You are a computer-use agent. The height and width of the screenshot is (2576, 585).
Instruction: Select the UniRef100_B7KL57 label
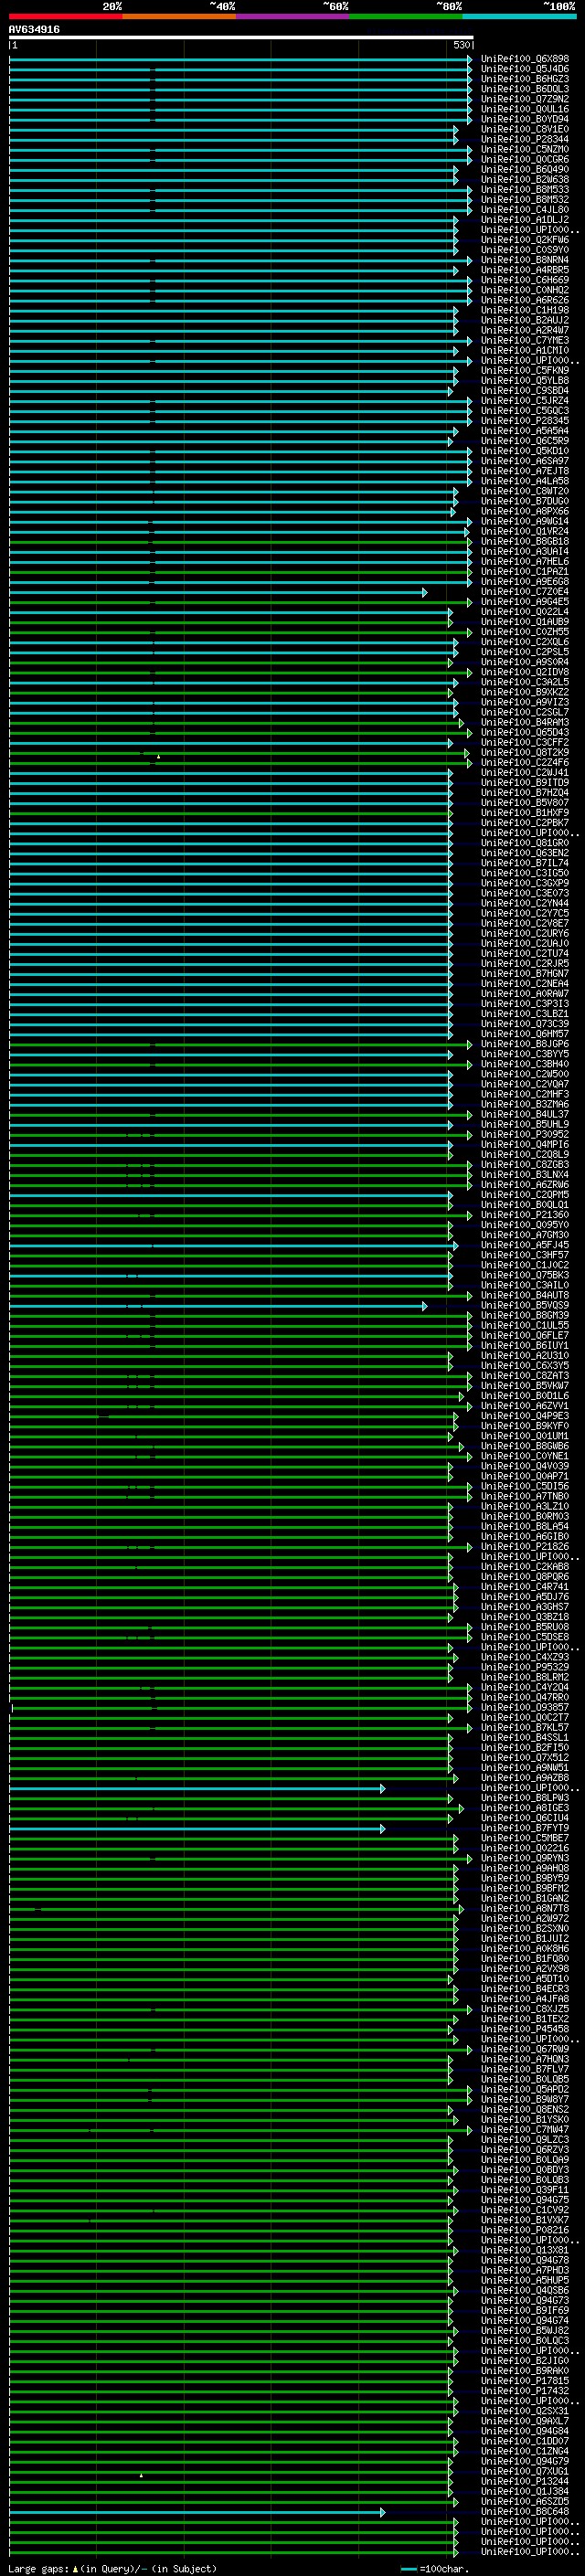point(525,1728)
